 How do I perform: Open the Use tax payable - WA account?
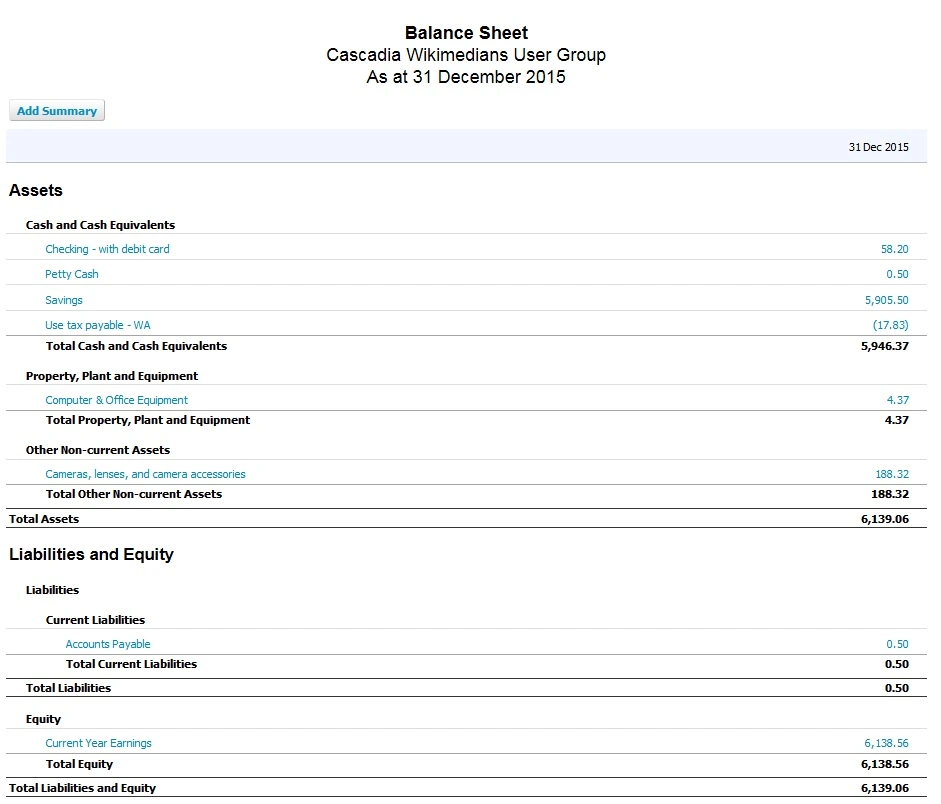coord(98,325)
